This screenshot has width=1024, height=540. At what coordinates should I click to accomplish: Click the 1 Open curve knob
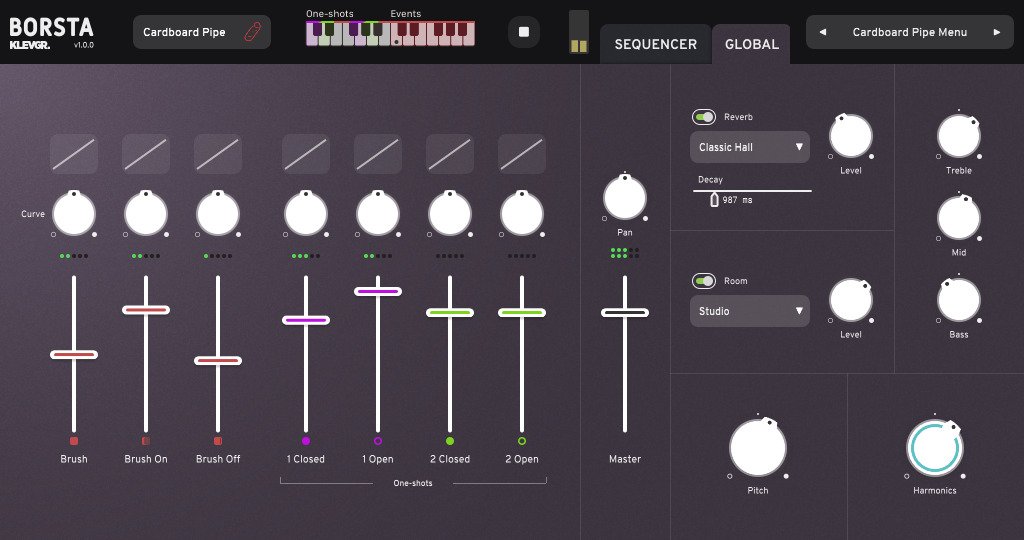pos(377,214)
